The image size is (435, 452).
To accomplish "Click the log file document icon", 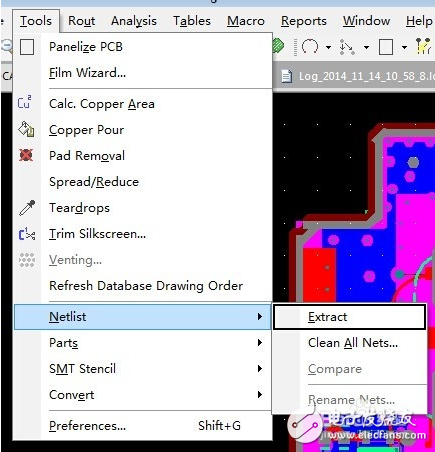I will [286, 76].
